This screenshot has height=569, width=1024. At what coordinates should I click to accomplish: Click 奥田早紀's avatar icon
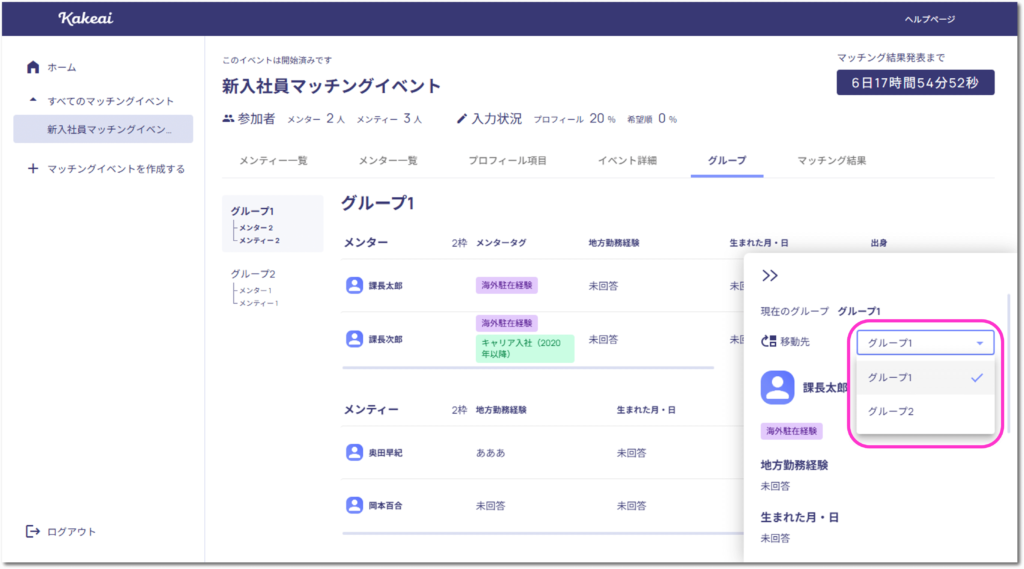[354, 452]
